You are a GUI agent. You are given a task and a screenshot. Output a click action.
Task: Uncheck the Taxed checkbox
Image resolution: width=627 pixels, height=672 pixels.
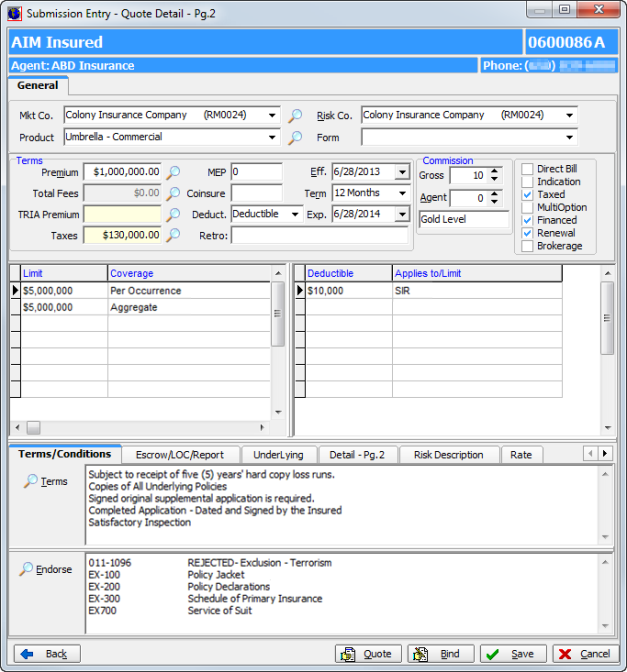click(x=527, y=195)
